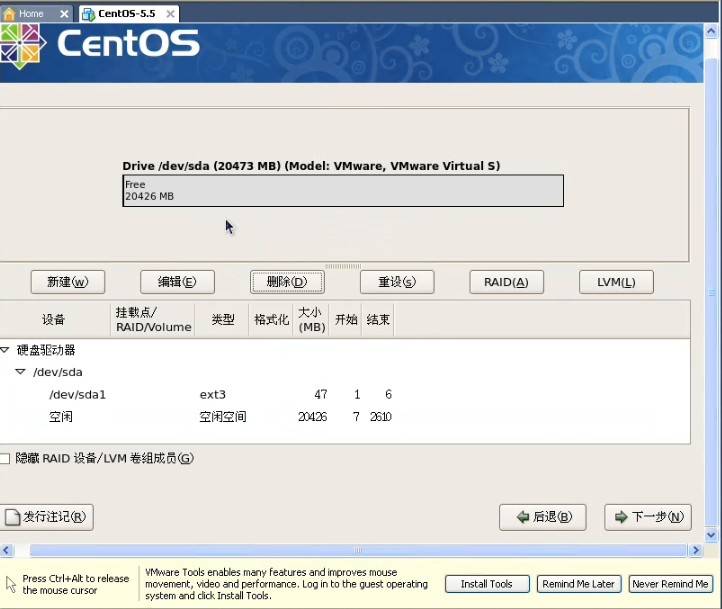Open 发行注记(R) release notes
The image size is (722, 609).
(47, 517)
